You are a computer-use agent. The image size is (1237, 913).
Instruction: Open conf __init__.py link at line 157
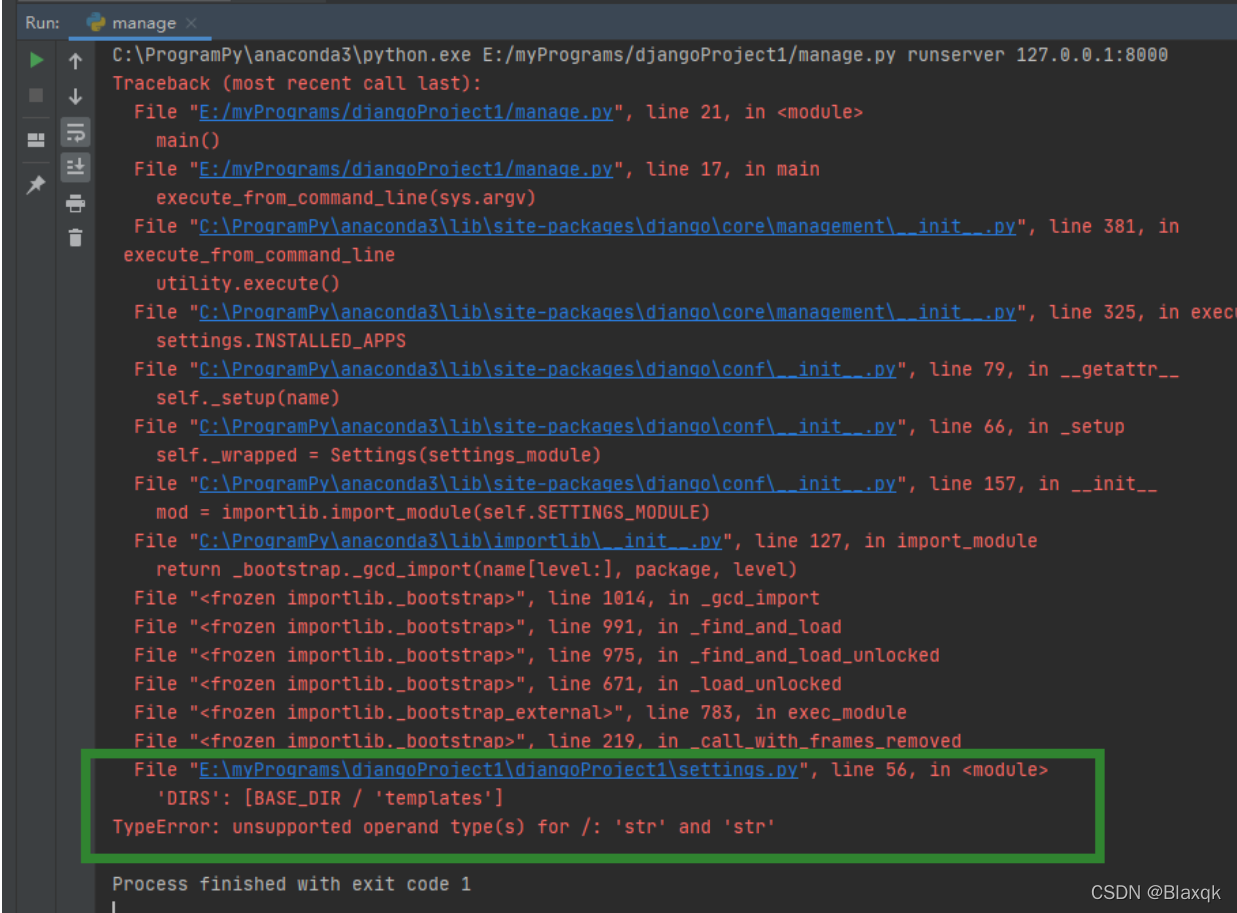pyautogui.click(x=547, y=483)
